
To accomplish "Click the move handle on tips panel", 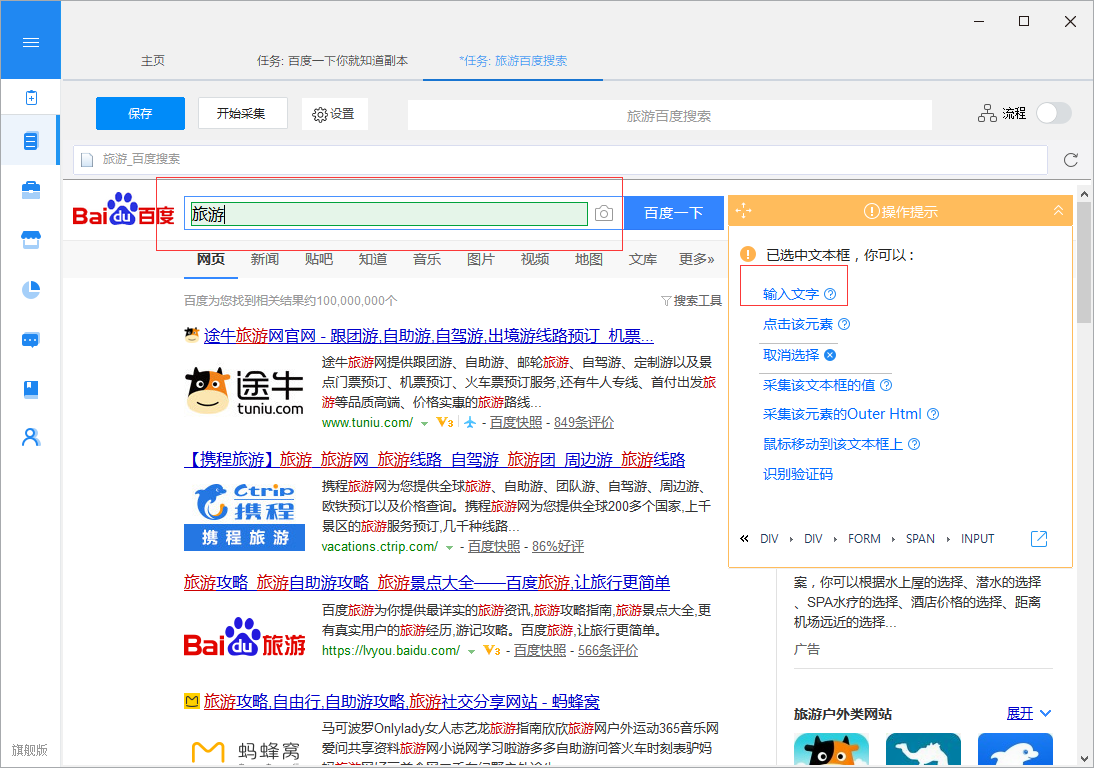I will [744, 211].
